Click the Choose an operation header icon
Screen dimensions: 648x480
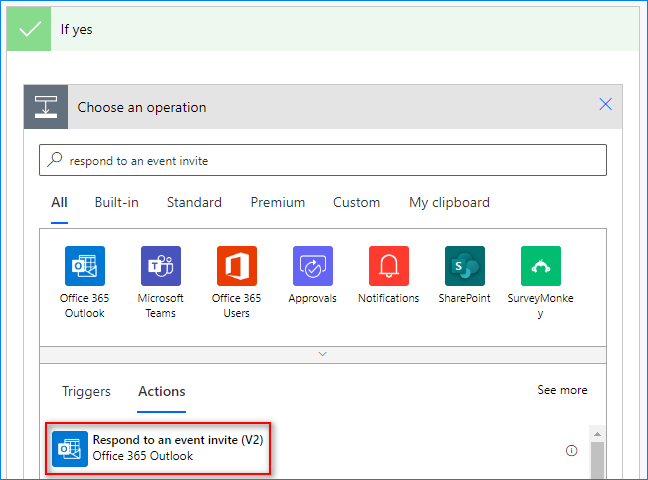pos(46,107)
